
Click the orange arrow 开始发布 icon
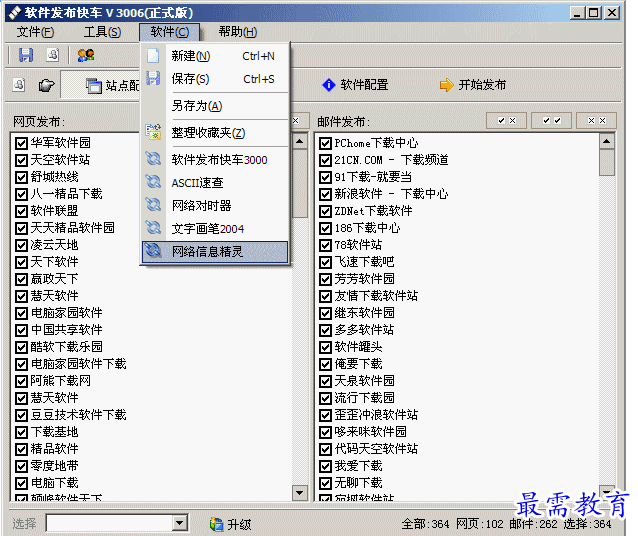(x=446, y=85)
